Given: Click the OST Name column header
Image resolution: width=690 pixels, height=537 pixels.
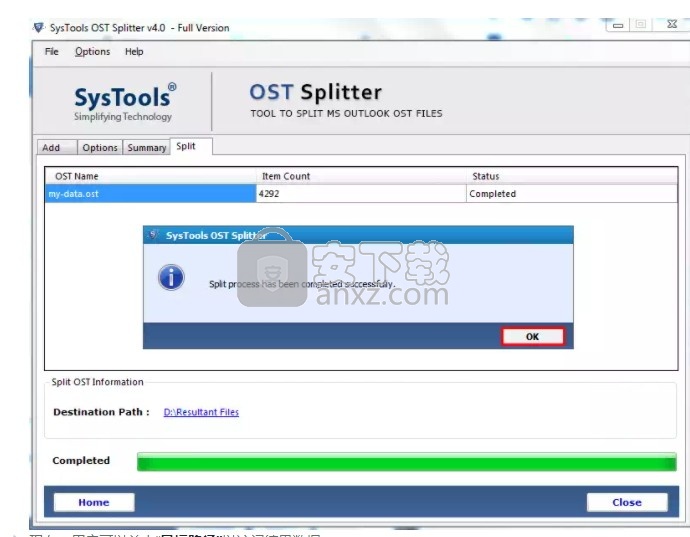Looking at the screenshot, I should 150,176.
